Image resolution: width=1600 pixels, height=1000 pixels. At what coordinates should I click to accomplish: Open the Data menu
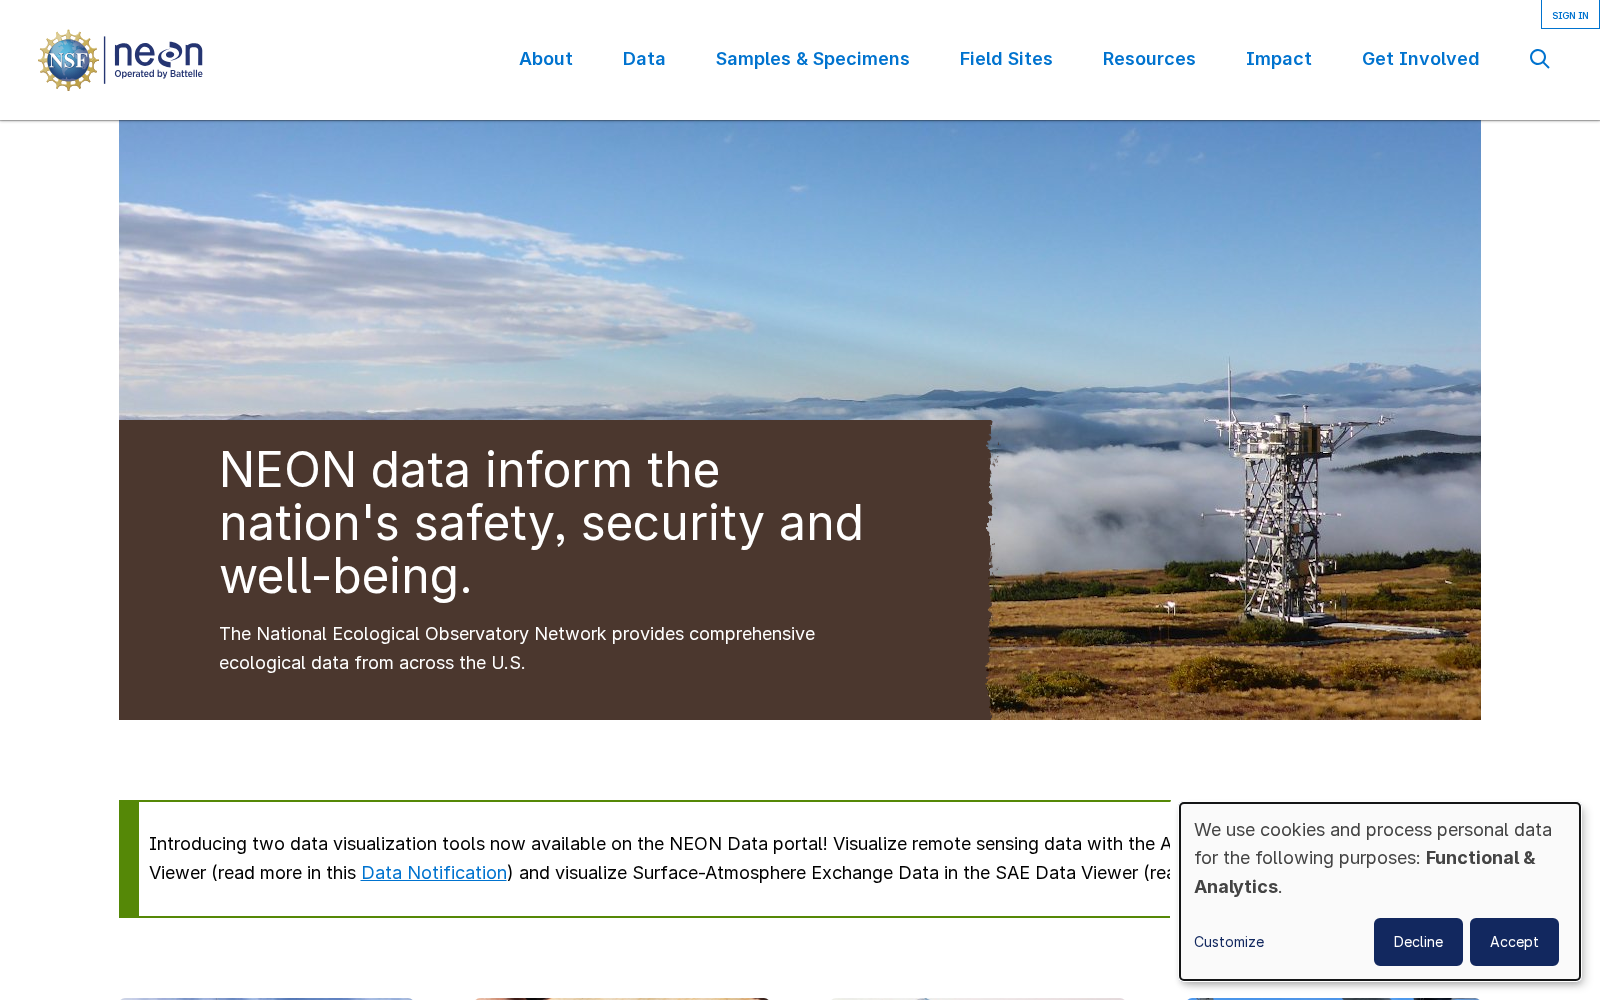[644, 59]
